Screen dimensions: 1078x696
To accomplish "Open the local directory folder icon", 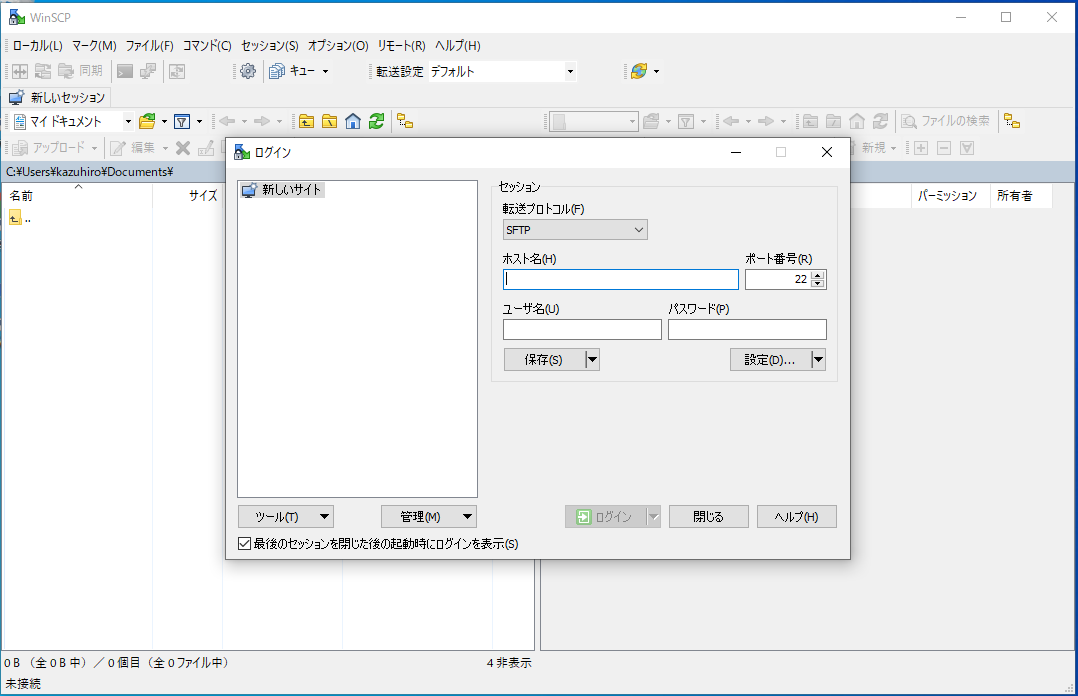I will 147,121.
